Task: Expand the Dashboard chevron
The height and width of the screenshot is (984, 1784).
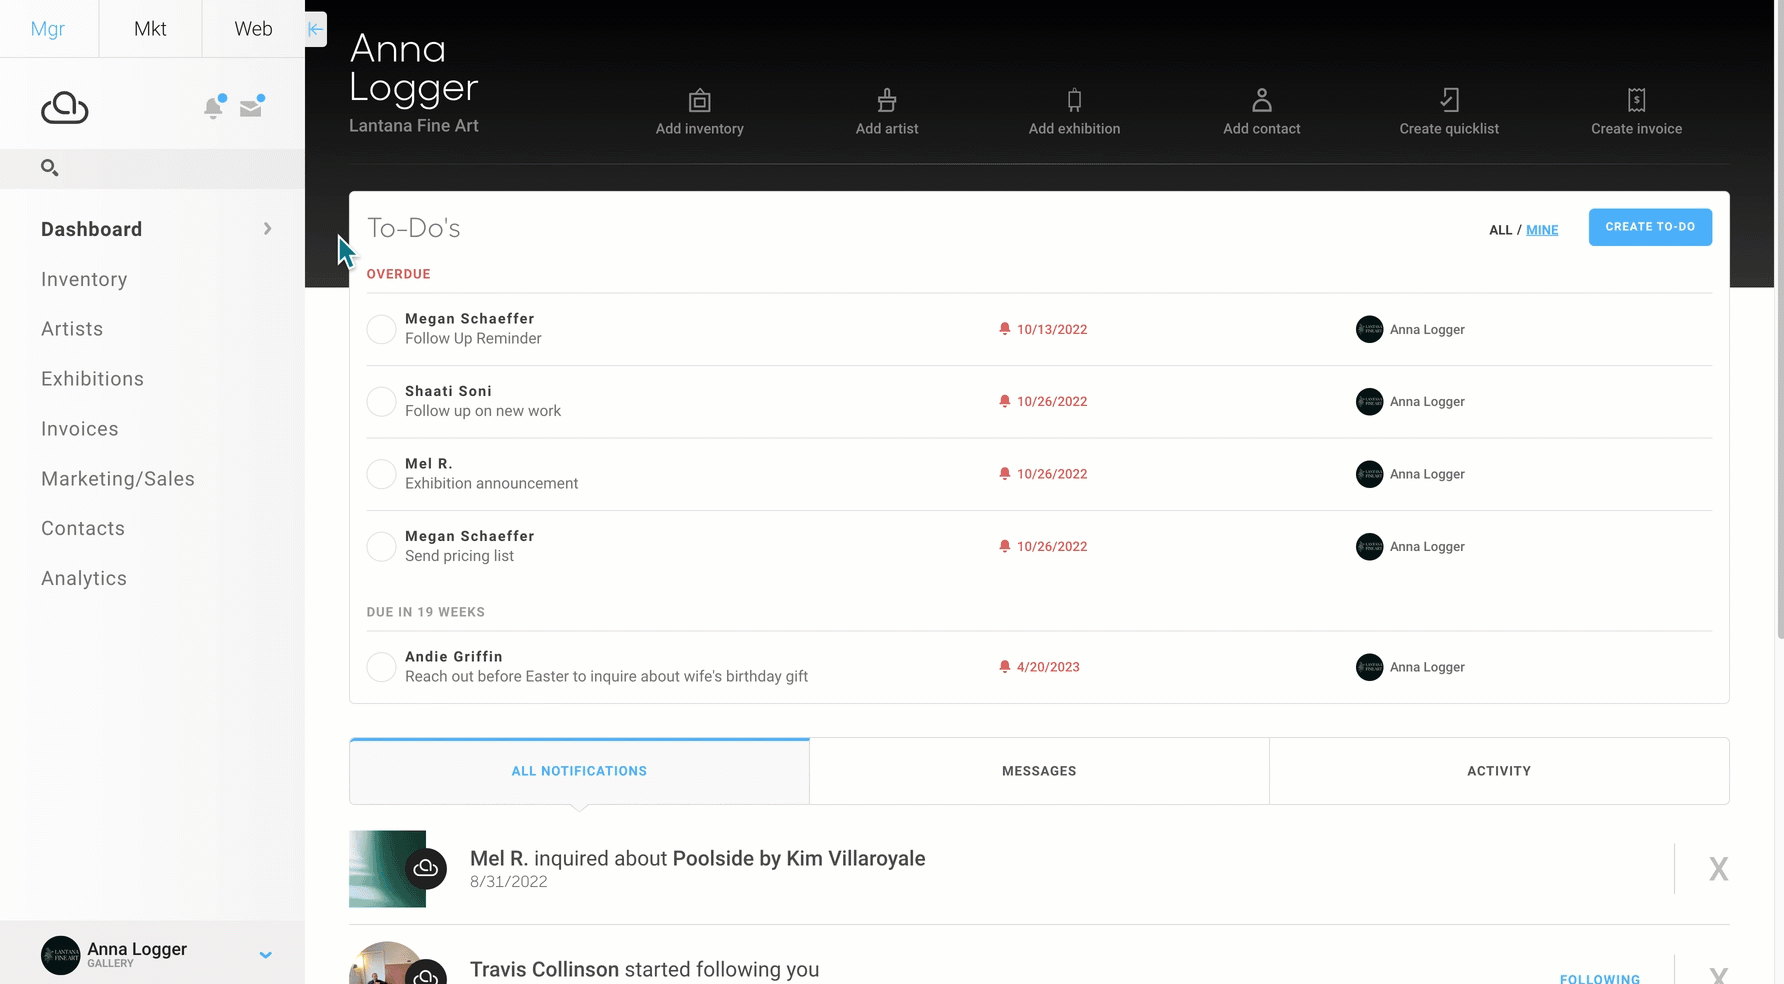Action: 267,229
